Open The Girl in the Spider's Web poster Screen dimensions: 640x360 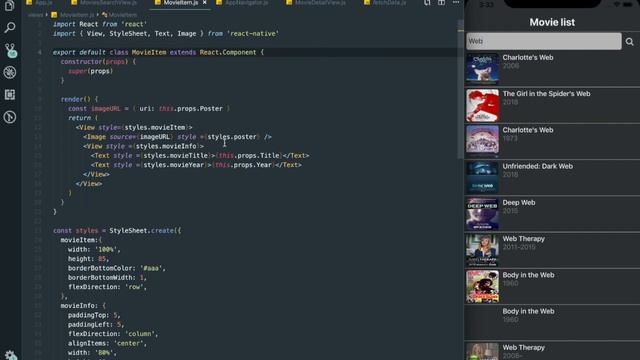click(482, 105)
